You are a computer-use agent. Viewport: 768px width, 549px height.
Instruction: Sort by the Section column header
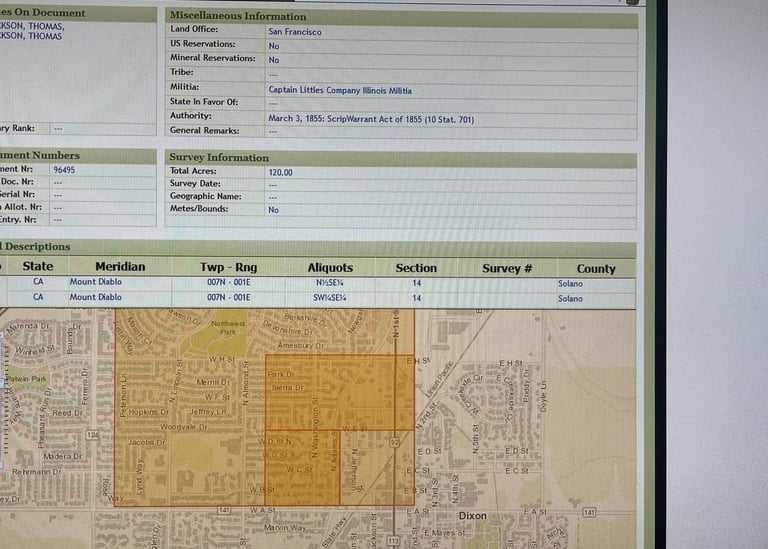click(x=416, y=268)
